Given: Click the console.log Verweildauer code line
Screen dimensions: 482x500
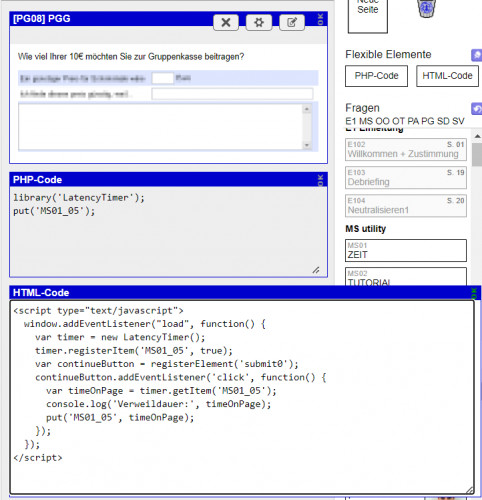Looking at the screenshot, I should [159, 404].
